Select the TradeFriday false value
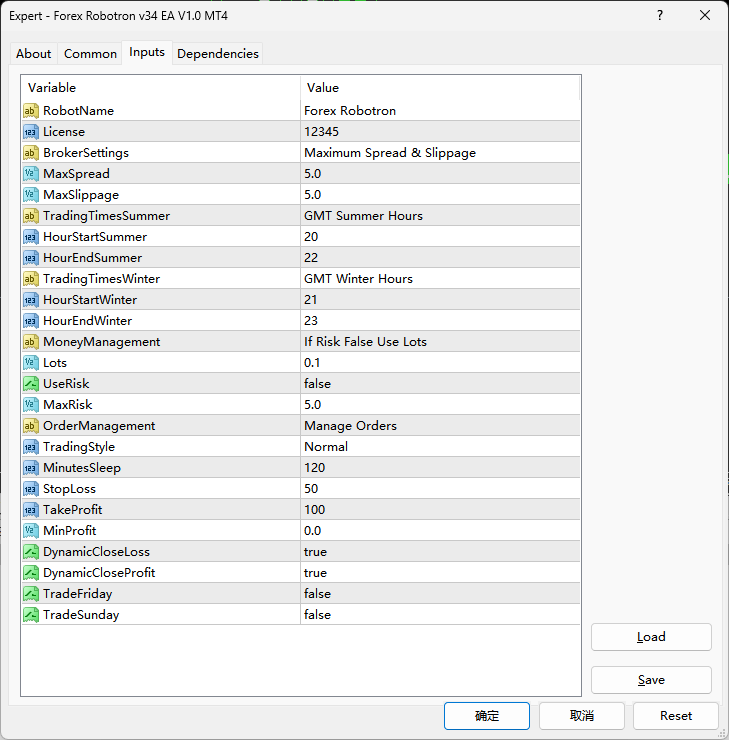 coord(440,594)
